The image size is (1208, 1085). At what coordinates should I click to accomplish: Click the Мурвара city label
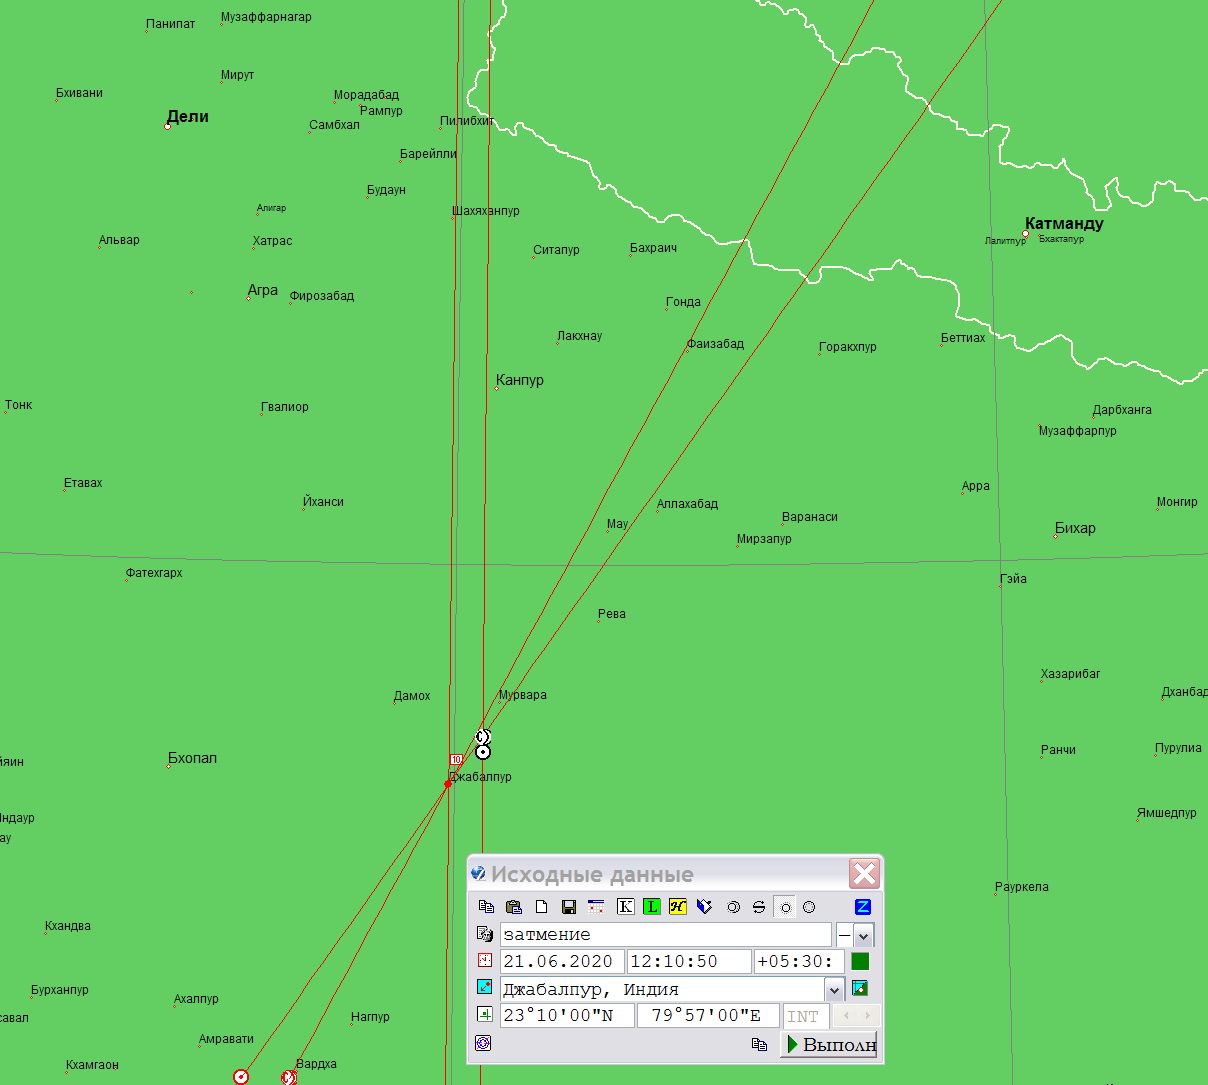point(523,695)
